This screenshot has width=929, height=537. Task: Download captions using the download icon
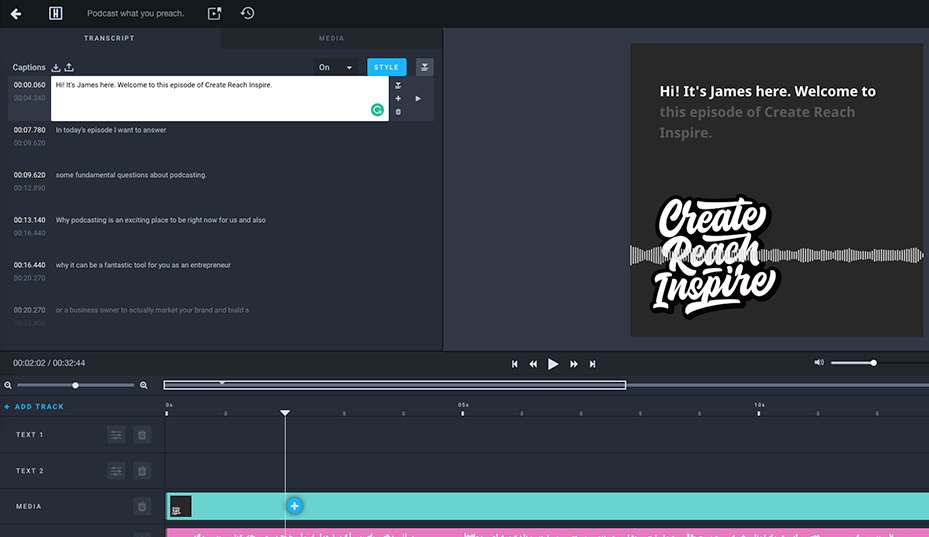click(x=56, y=68)
